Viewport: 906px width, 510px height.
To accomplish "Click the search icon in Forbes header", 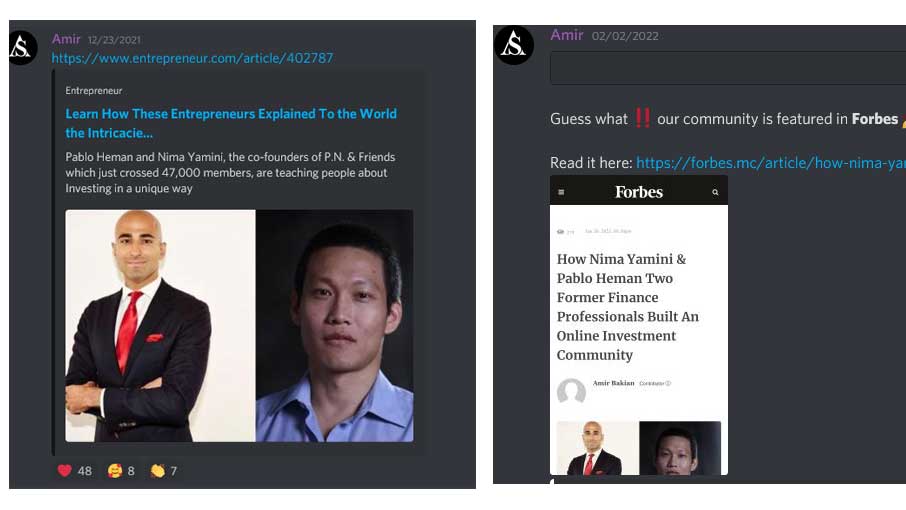I will tap(715, 192).
